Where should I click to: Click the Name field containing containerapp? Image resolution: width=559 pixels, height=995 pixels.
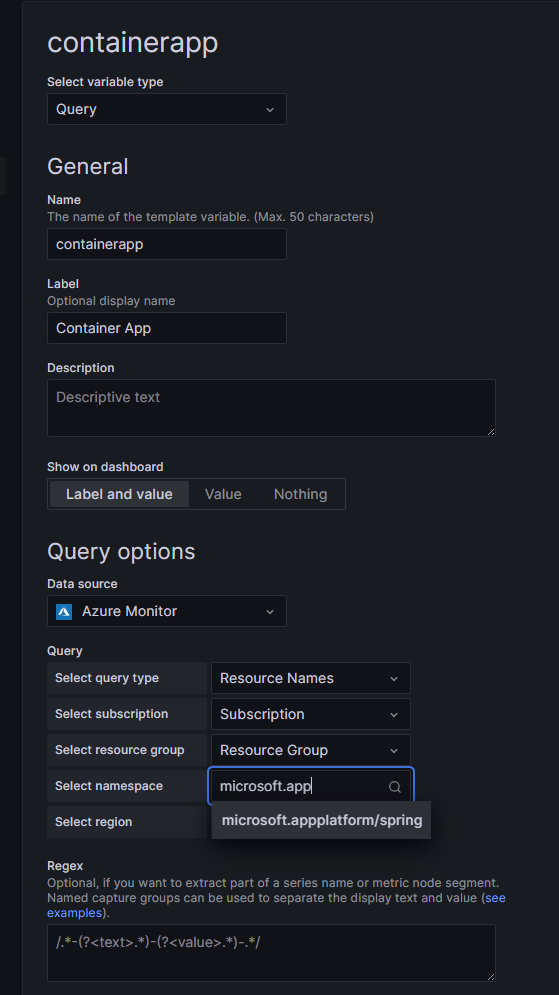tap(166, 244)
